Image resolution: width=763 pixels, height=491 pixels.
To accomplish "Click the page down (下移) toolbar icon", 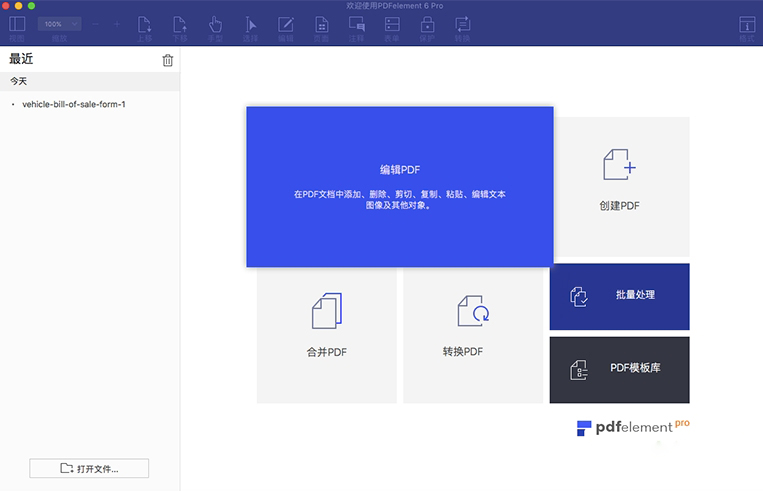I will (180, 24).
